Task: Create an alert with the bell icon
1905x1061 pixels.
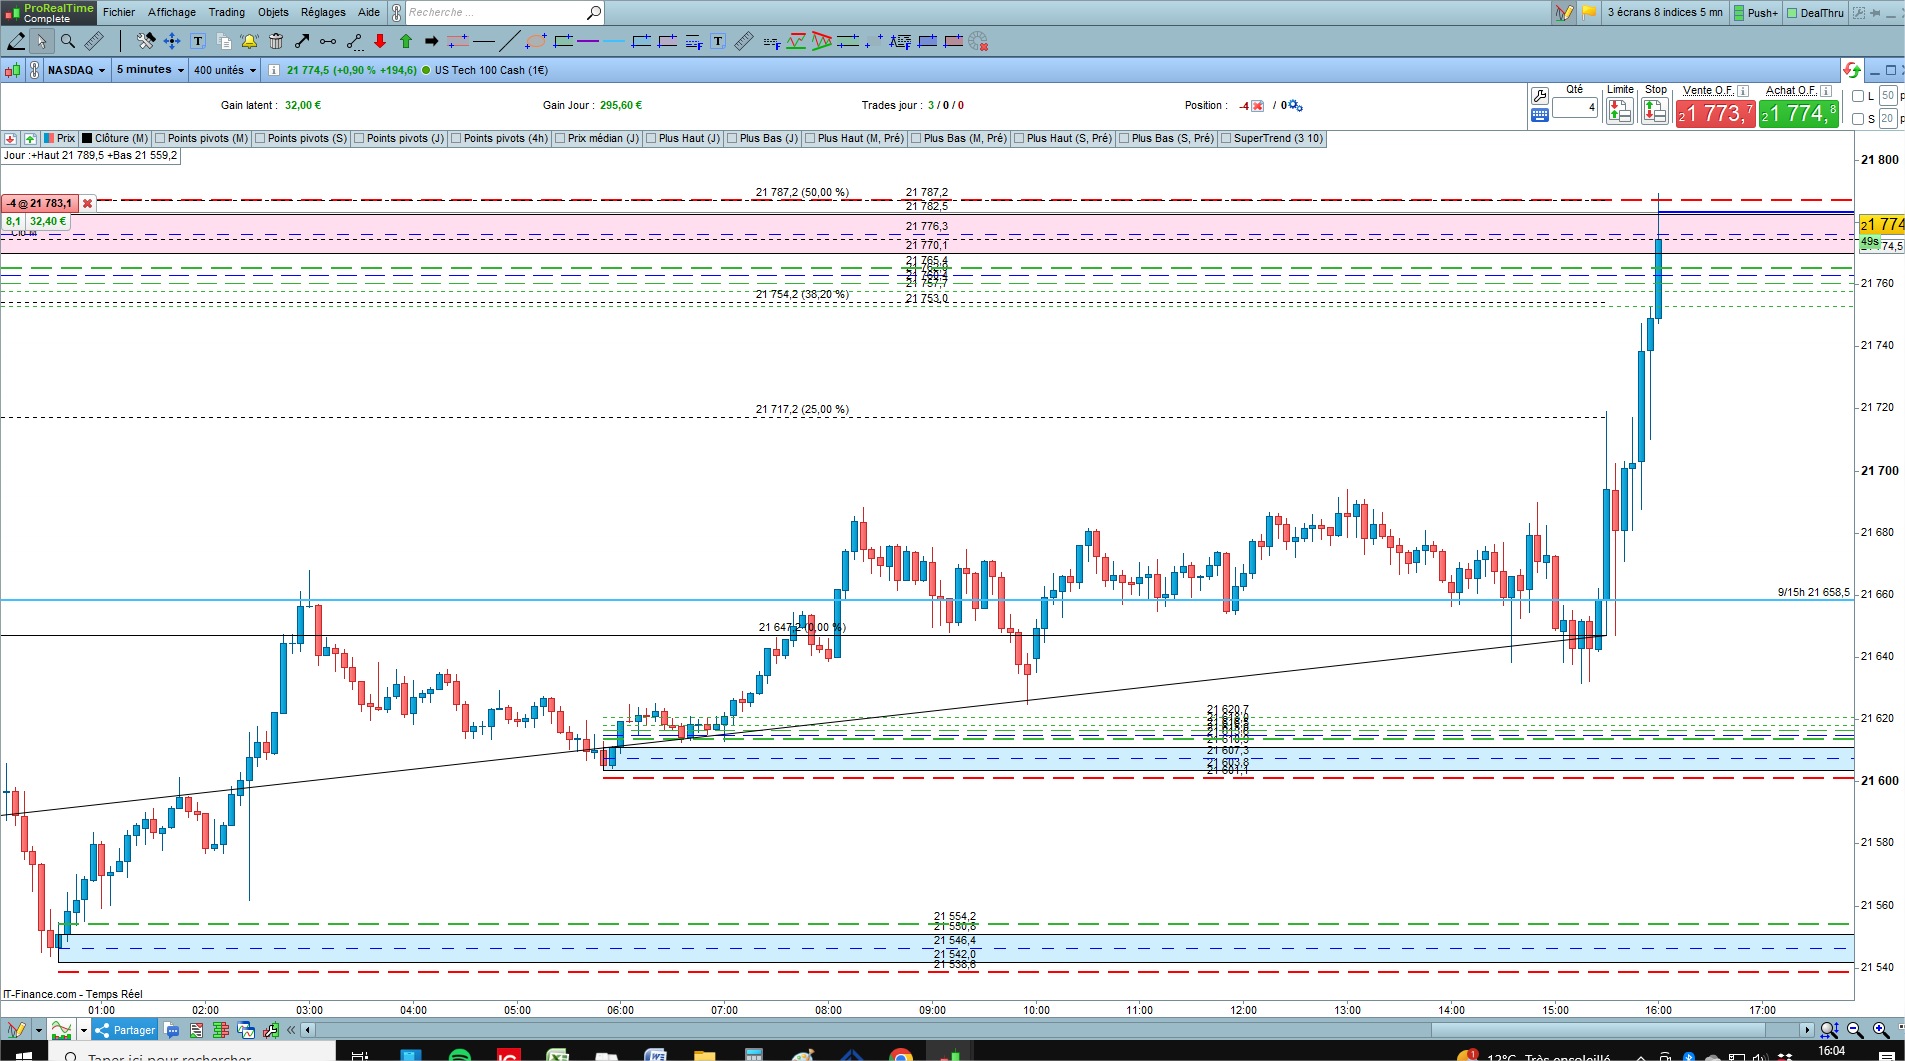Action: [x=250, y=41]
